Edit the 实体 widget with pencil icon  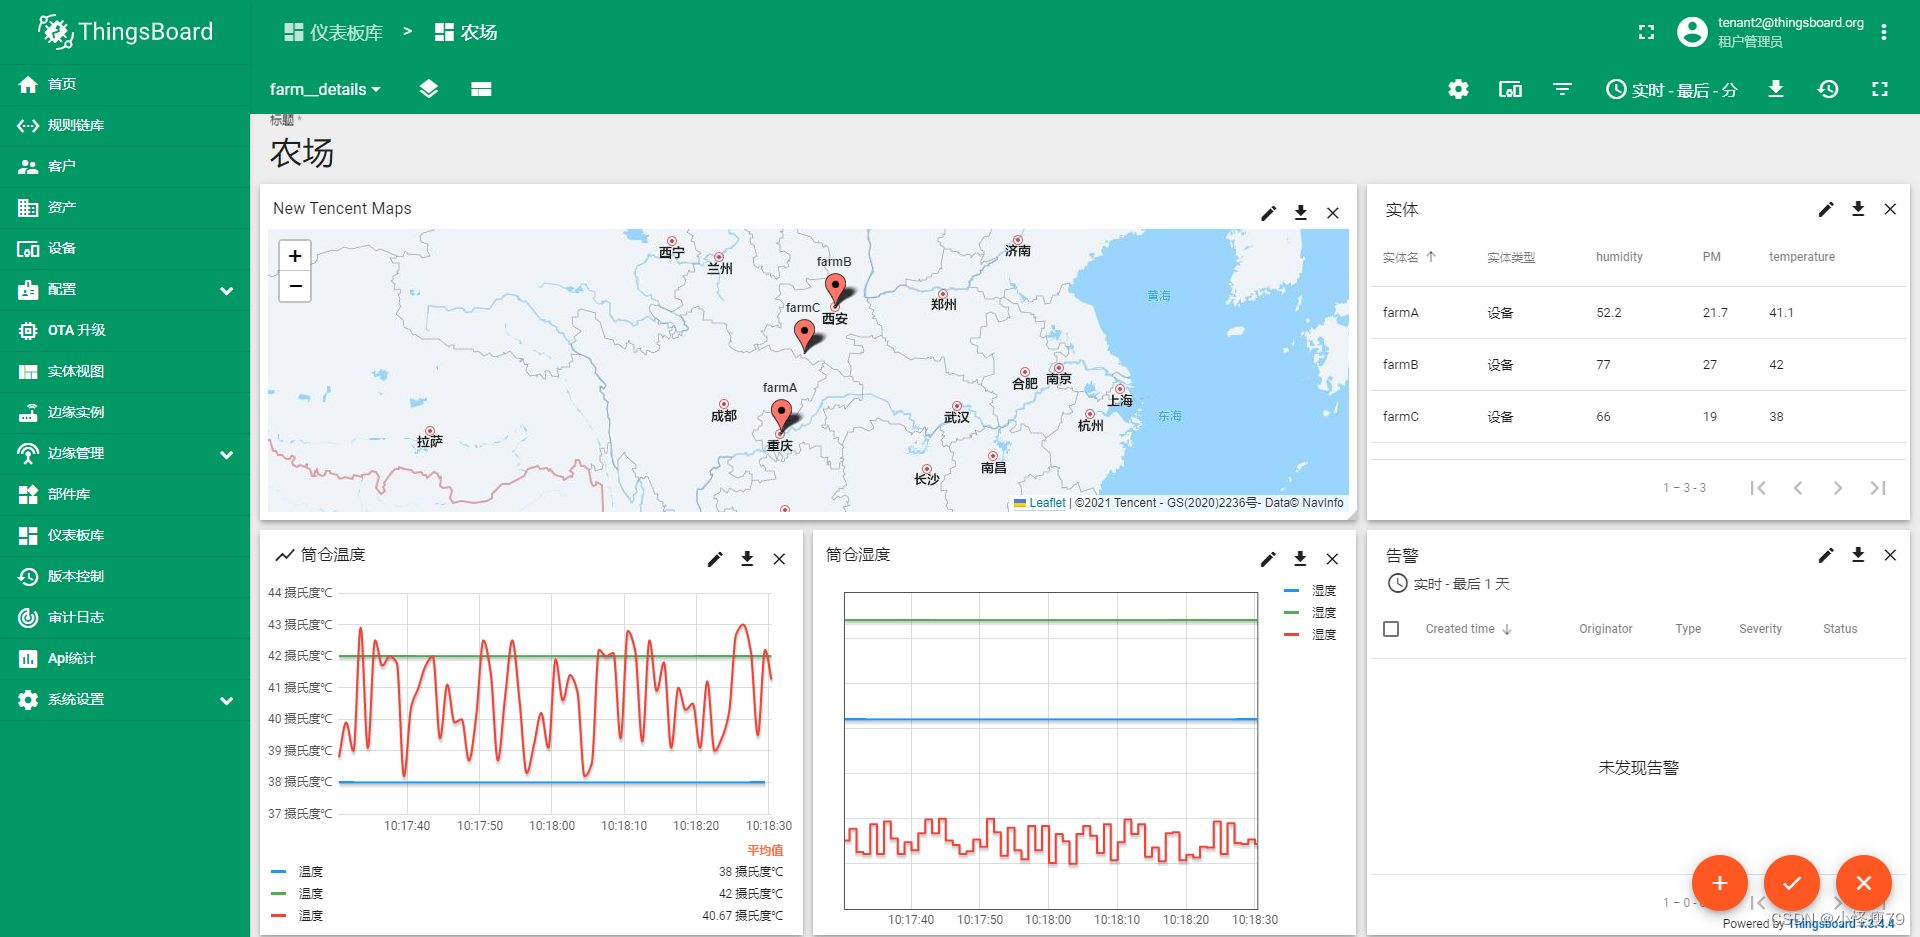tap(1826, 209)
